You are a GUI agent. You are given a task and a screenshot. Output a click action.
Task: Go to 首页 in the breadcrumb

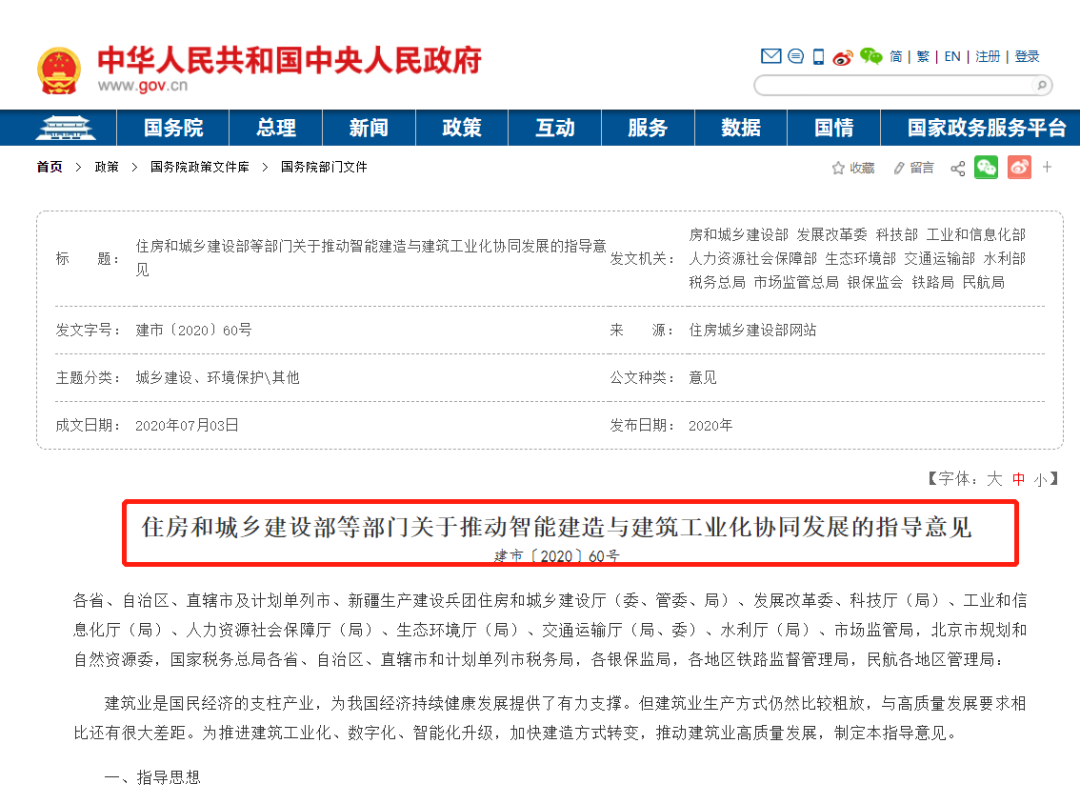click(x=50, y=167)
